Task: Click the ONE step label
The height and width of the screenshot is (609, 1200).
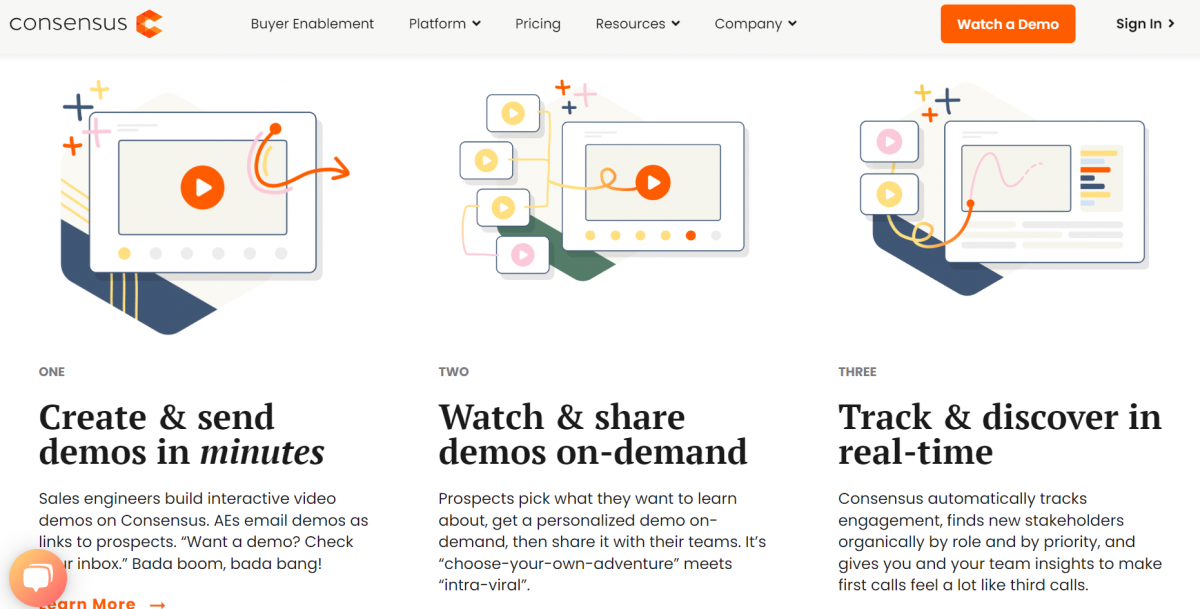Action: (x=52, y=372)
